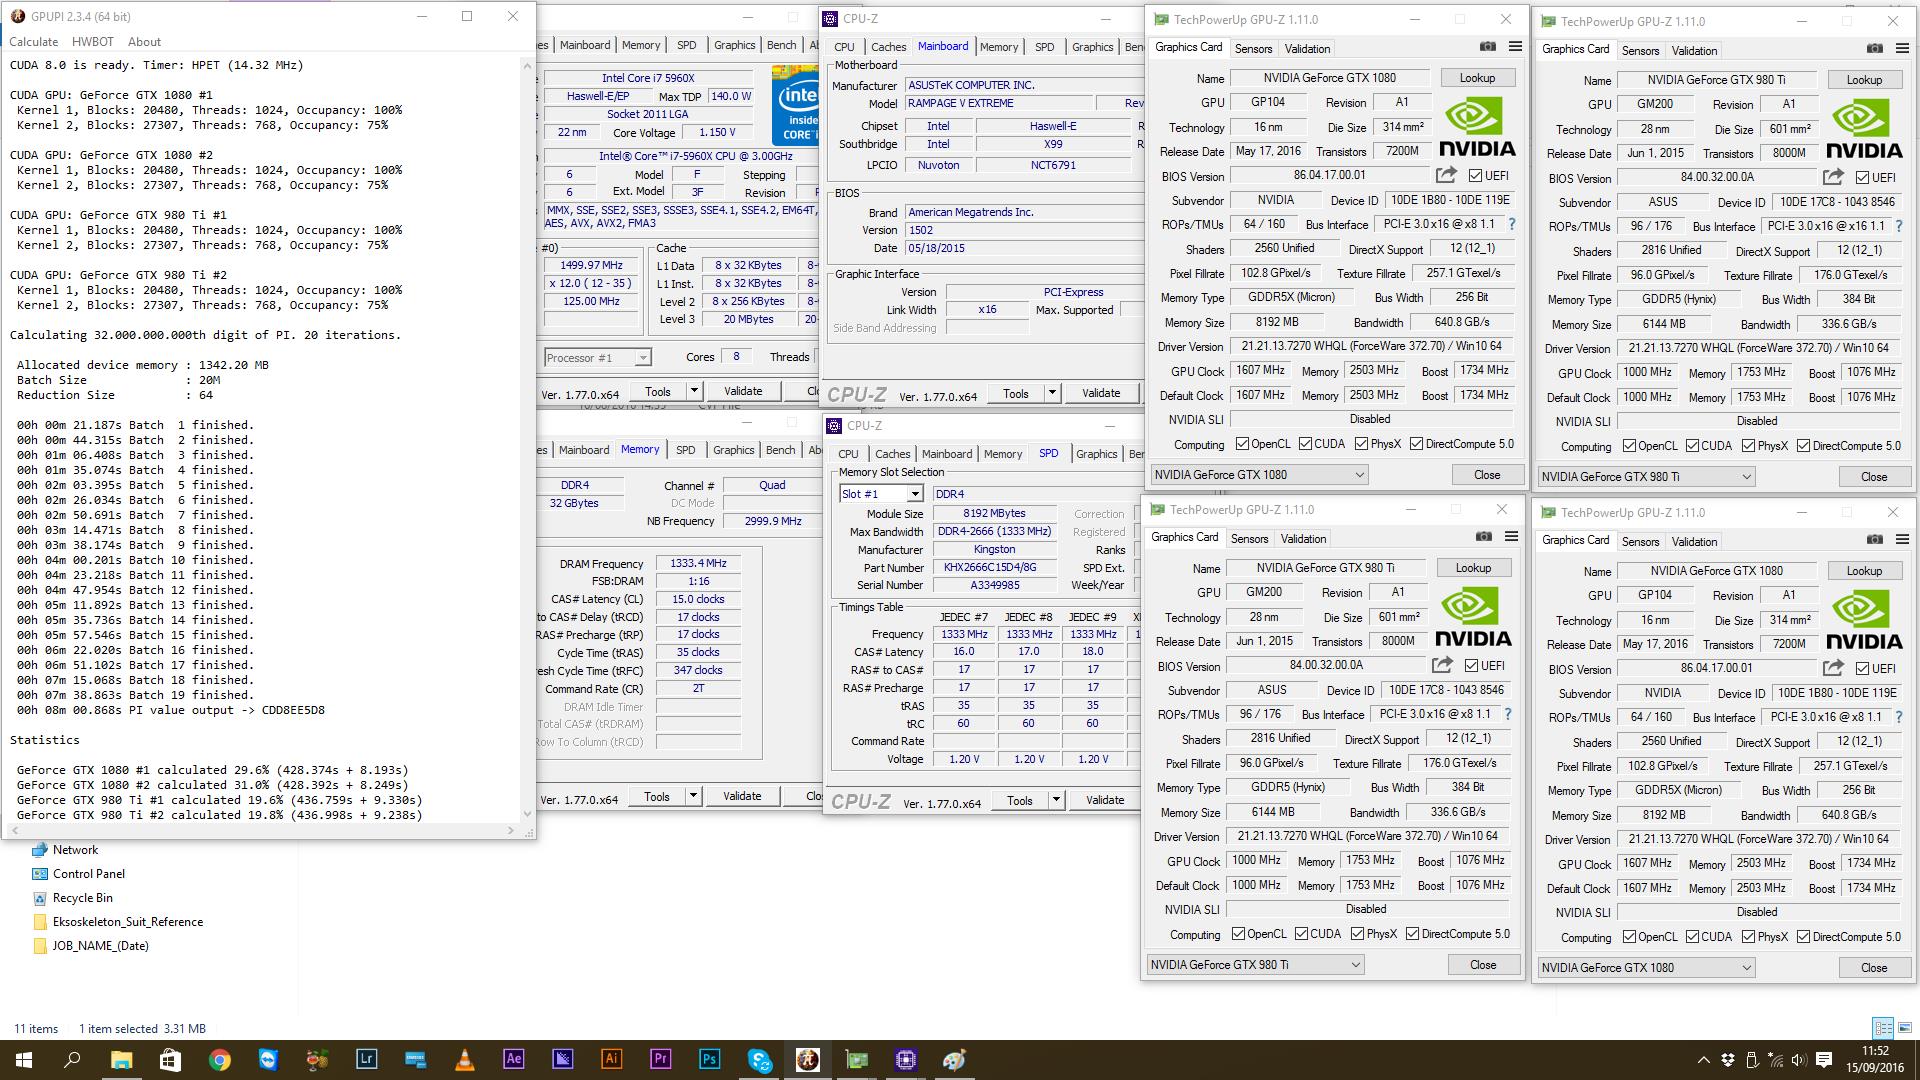Screen dimensions: 1920x1080
Task: Open hamburger menu in top-right GPU-Z window
Action: point(1902,48)
